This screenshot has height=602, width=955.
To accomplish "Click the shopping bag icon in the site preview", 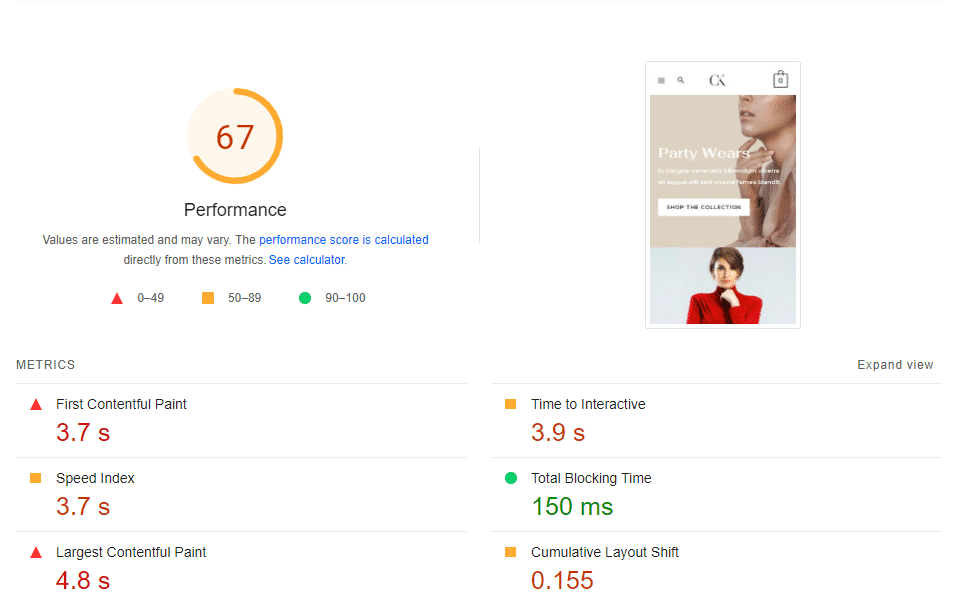I will pos(781,78).
